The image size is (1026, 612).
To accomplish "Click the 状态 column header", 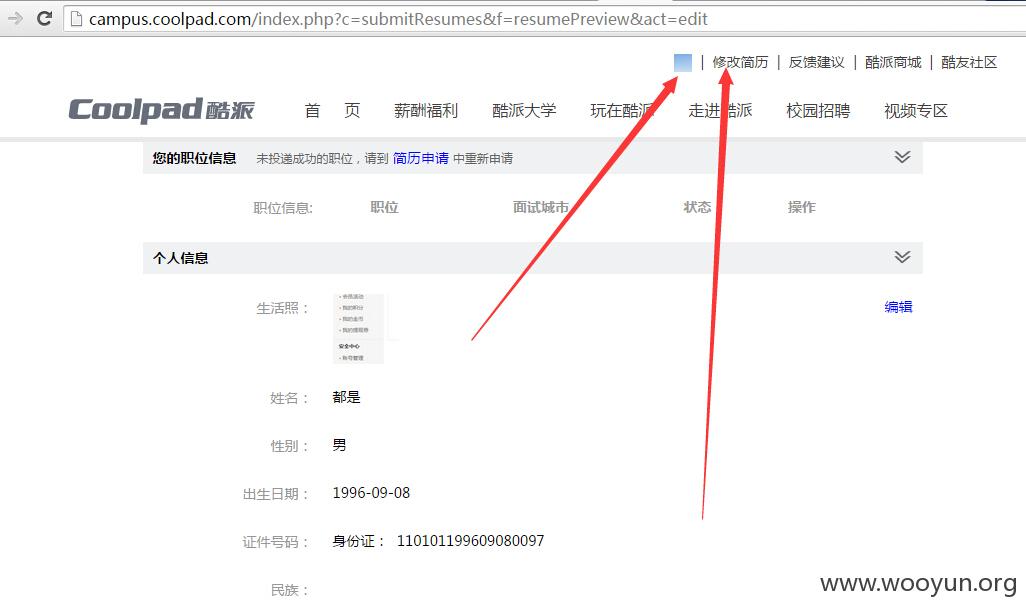I will (x=697, y=207).
